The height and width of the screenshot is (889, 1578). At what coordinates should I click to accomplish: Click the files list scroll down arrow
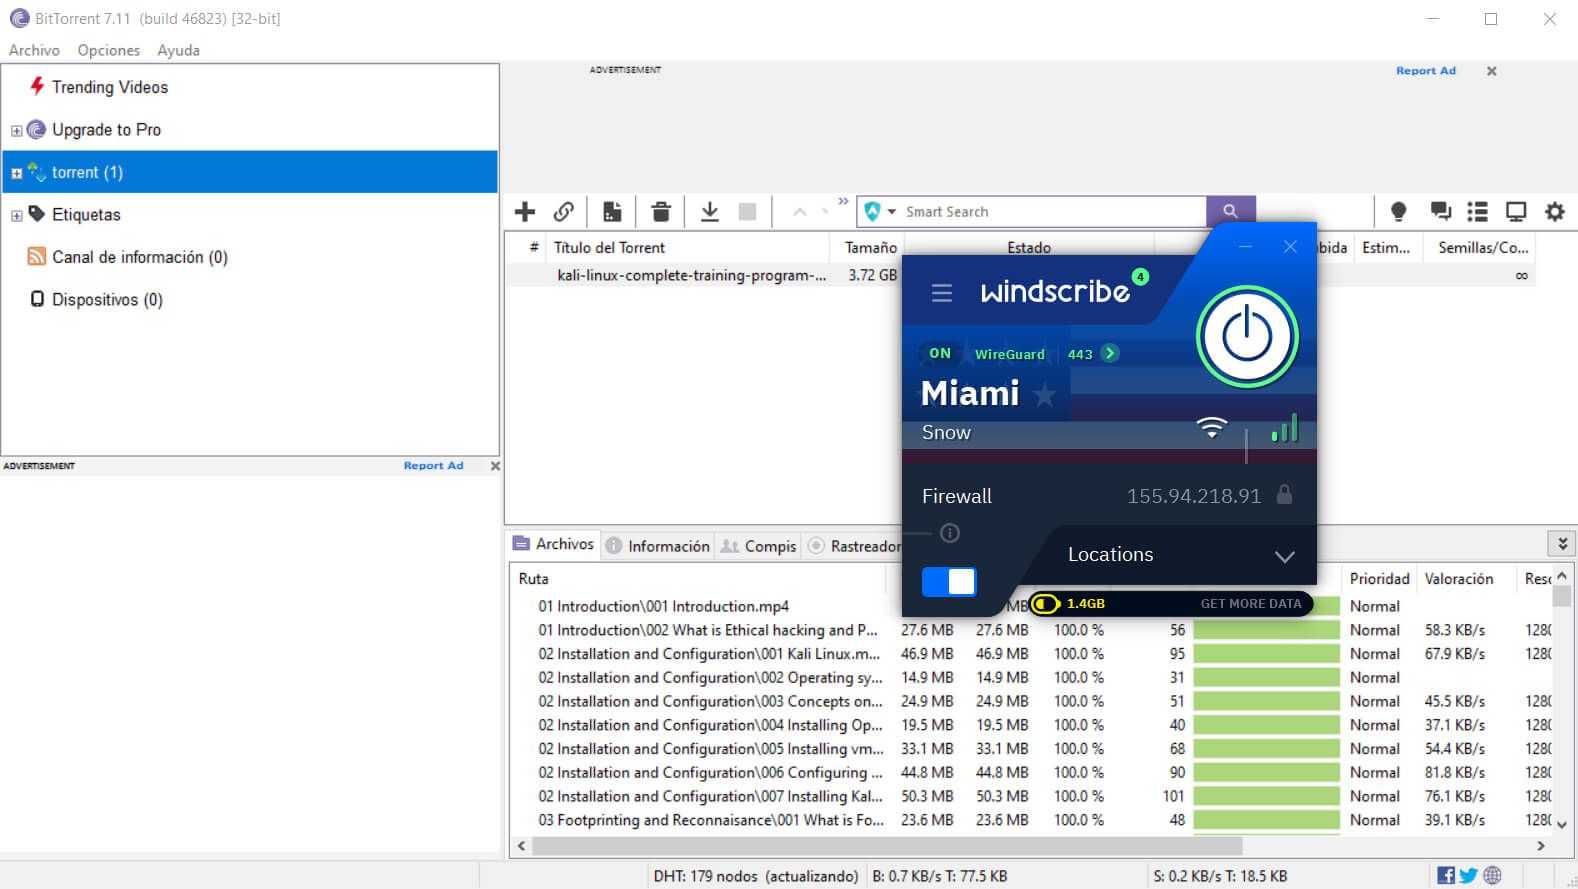(1562, 825)
